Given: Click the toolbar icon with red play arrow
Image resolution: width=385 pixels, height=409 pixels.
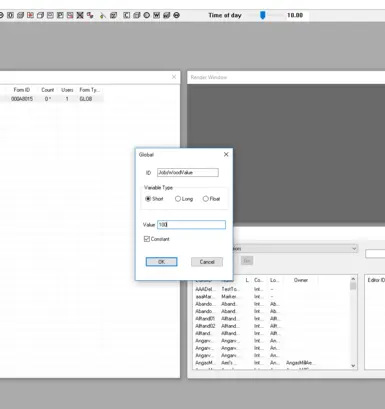Looking at the screenshot, I should point(30,15).
